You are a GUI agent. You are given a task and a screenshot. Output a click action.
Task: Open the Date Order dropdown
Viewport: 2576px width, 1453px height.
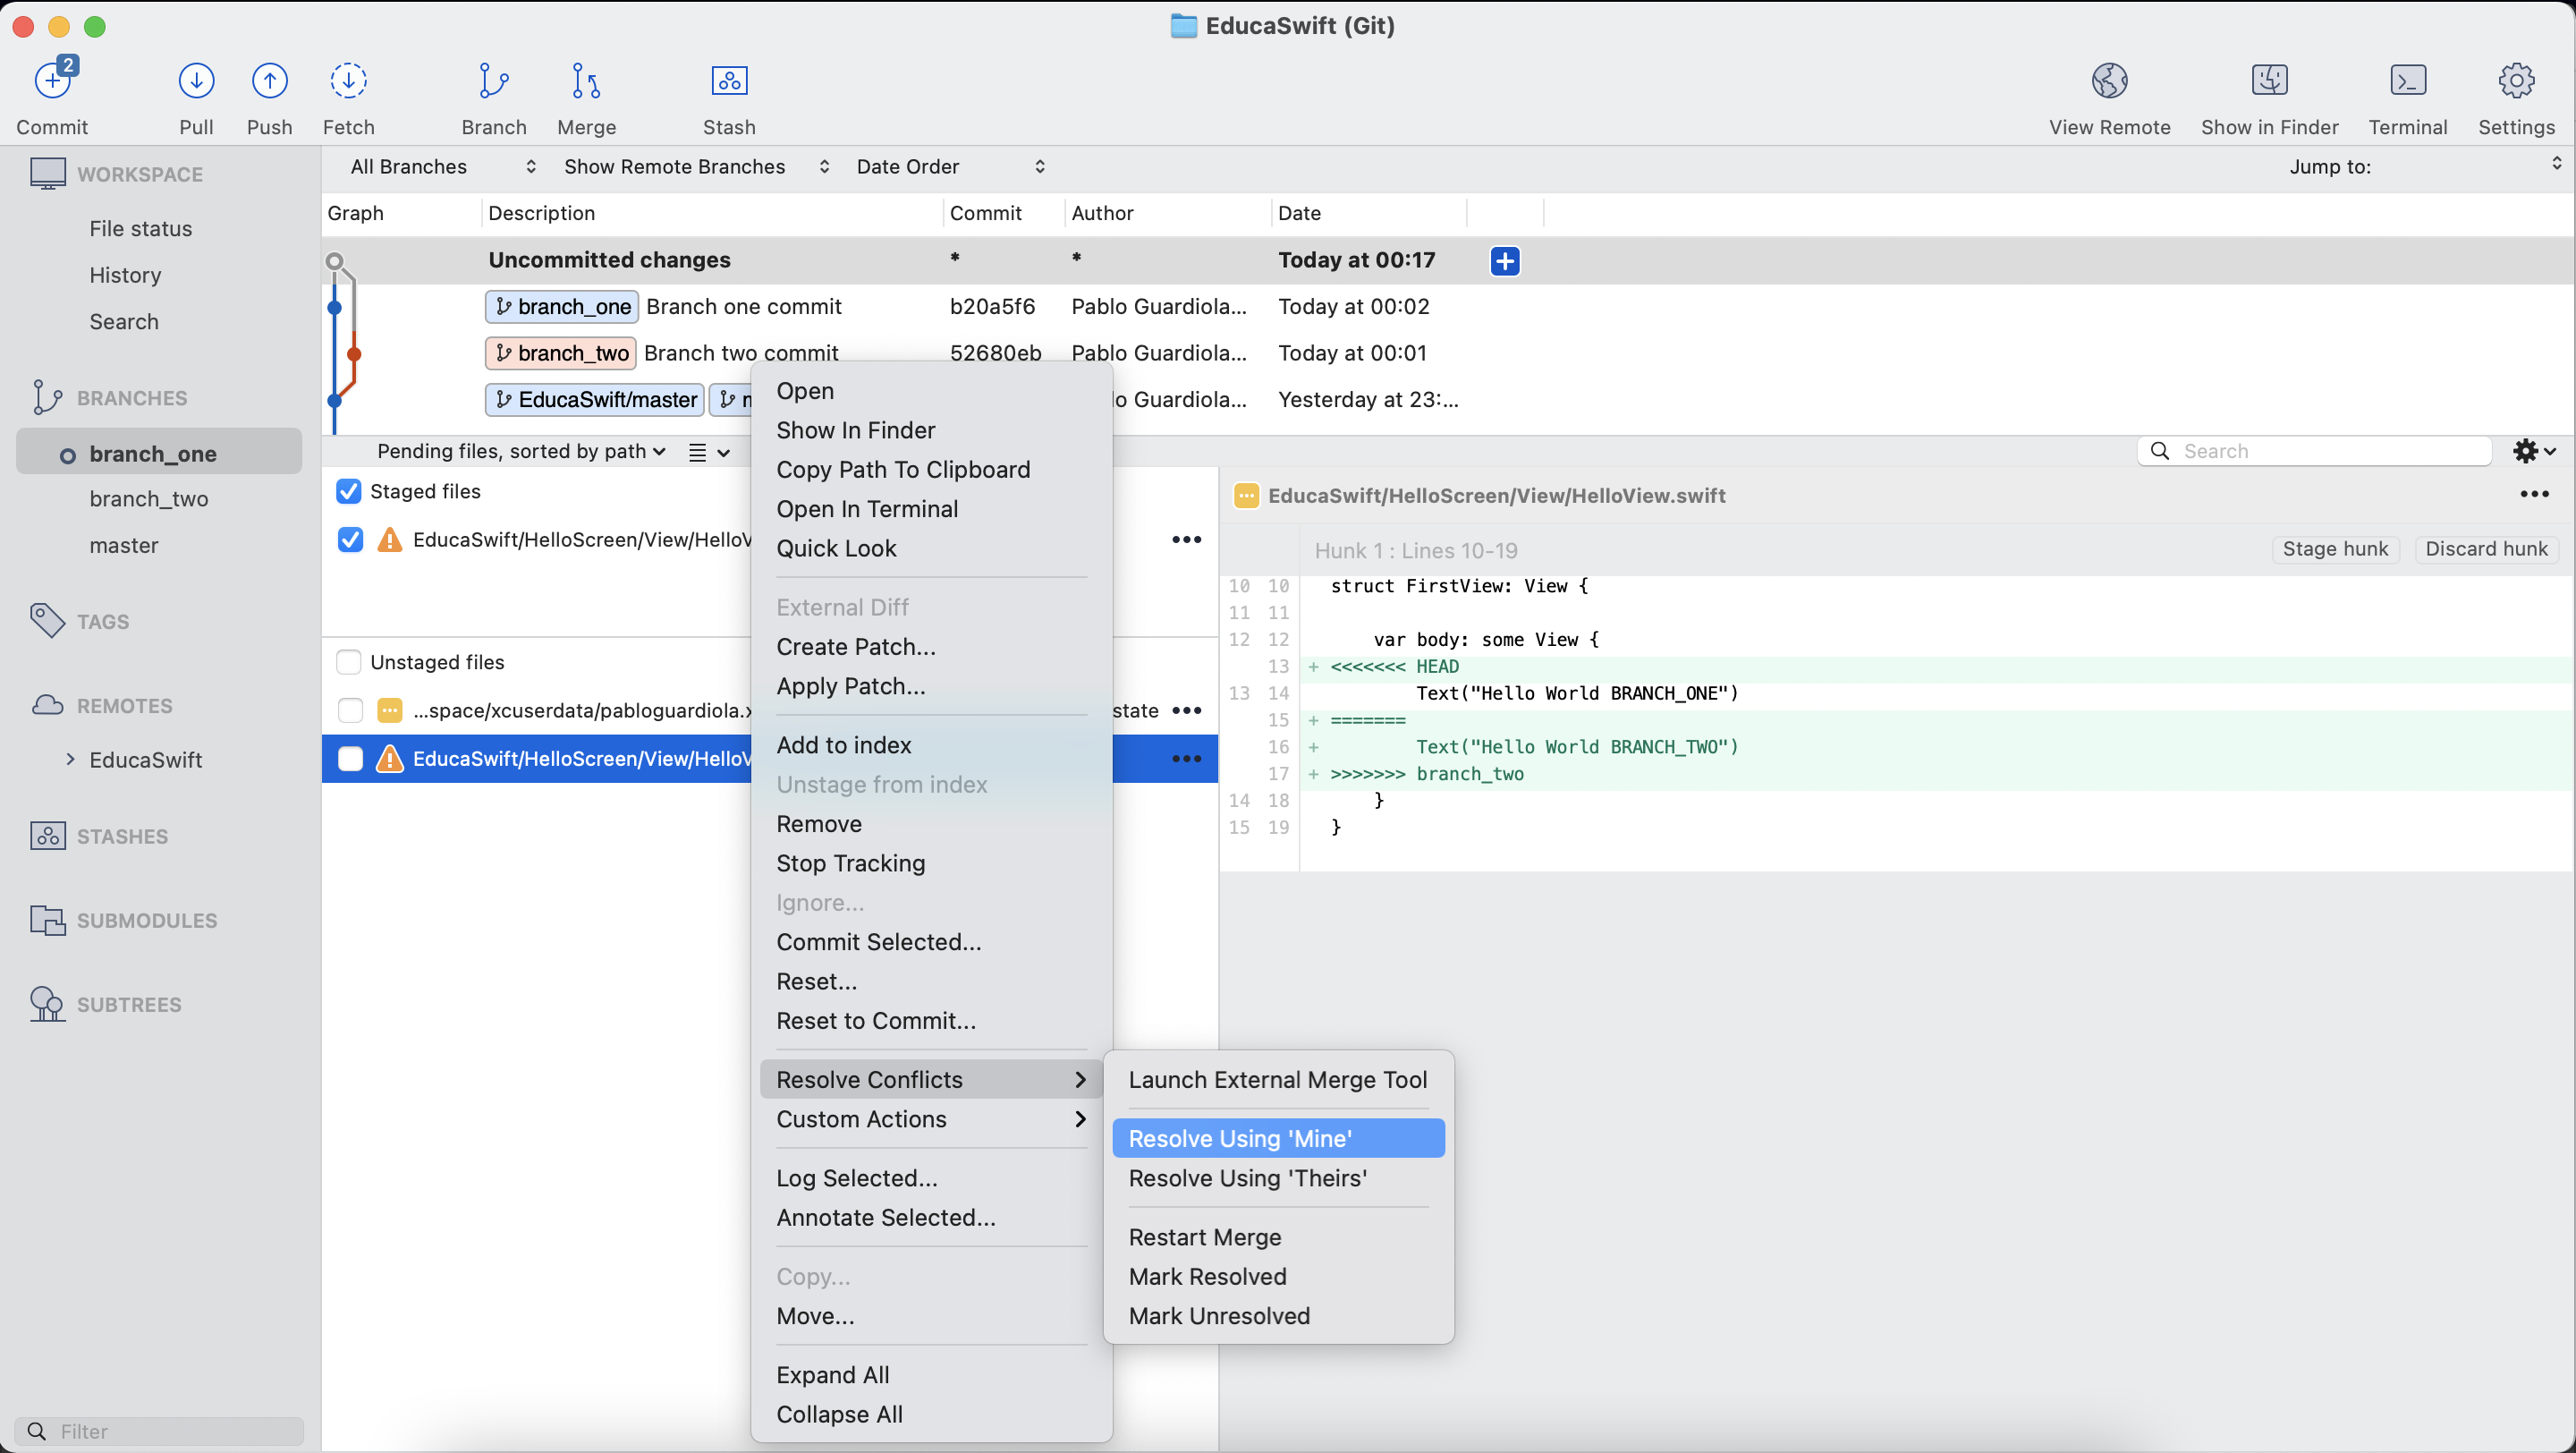pyautogui.click(x=949, y=167)
